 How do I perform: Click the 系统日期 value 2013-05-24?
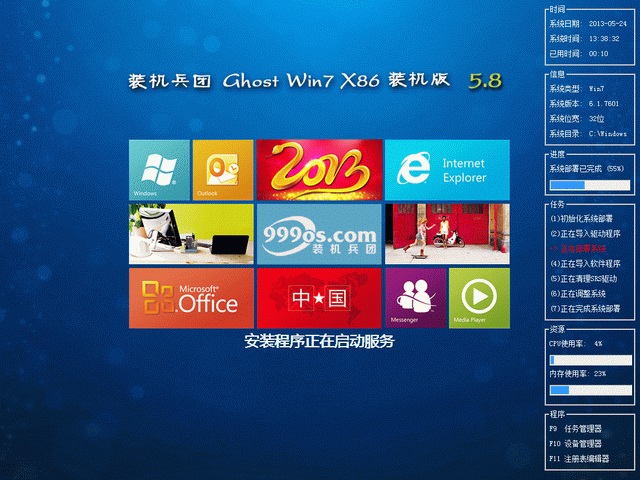point(607,24)
